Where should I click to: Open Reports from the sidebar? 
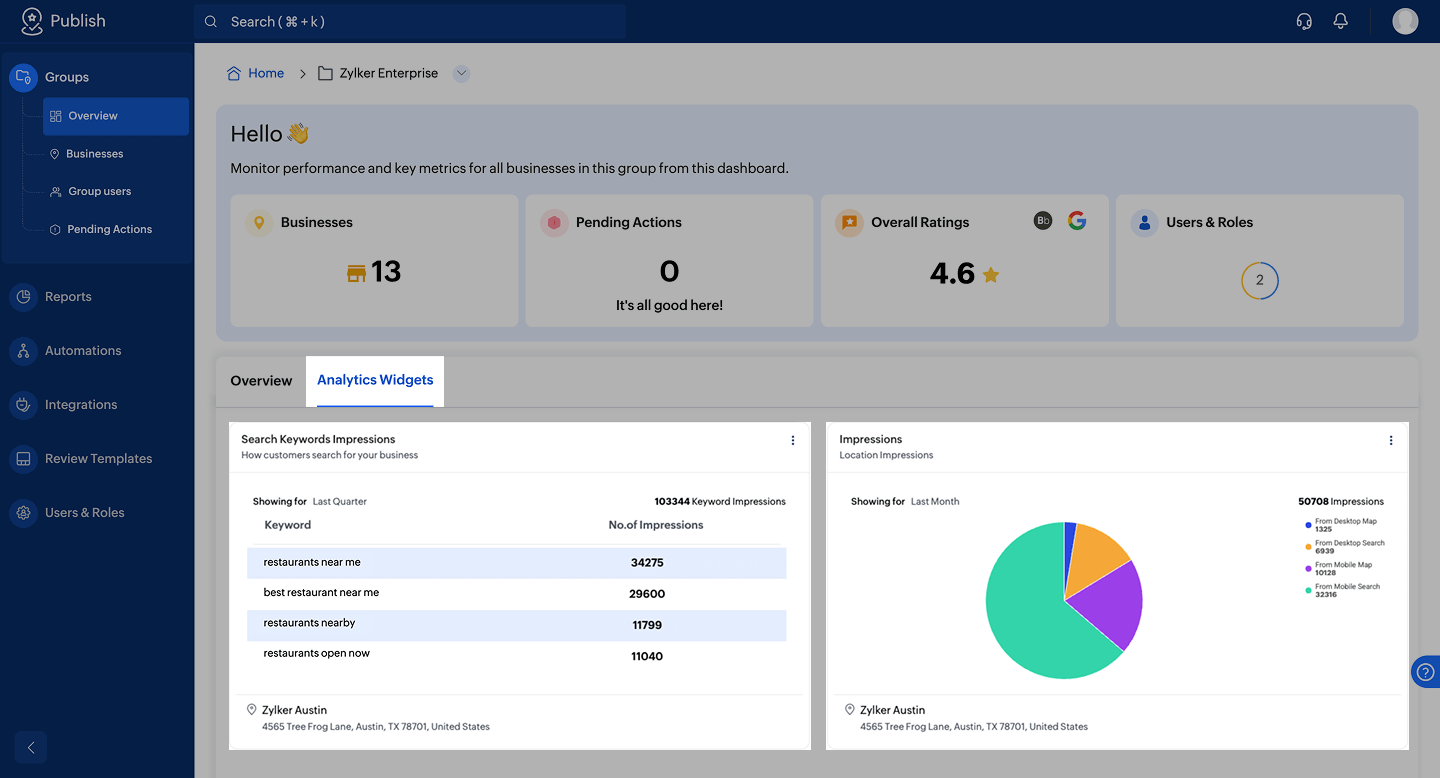(x=68, y=297)
